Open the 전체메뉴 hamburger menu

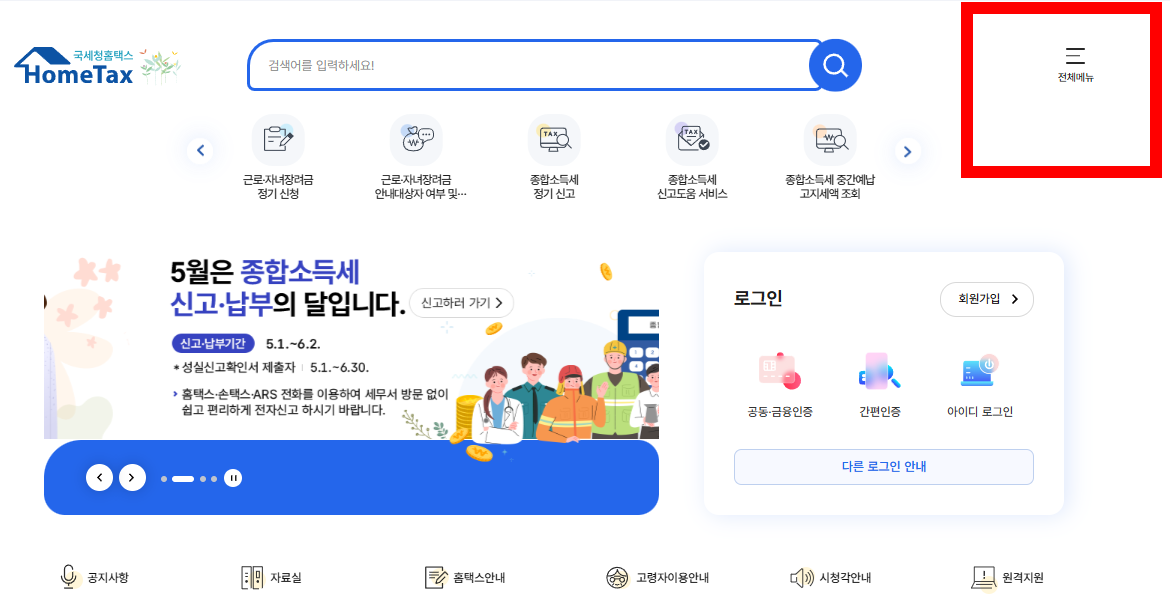coord(1075,65)
